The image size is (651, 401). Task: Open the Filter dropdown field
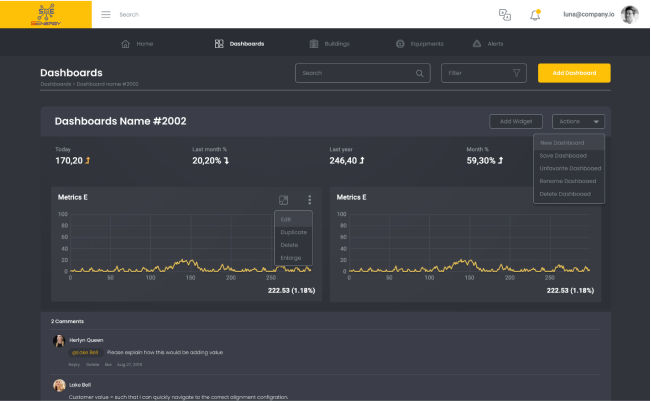484,73
